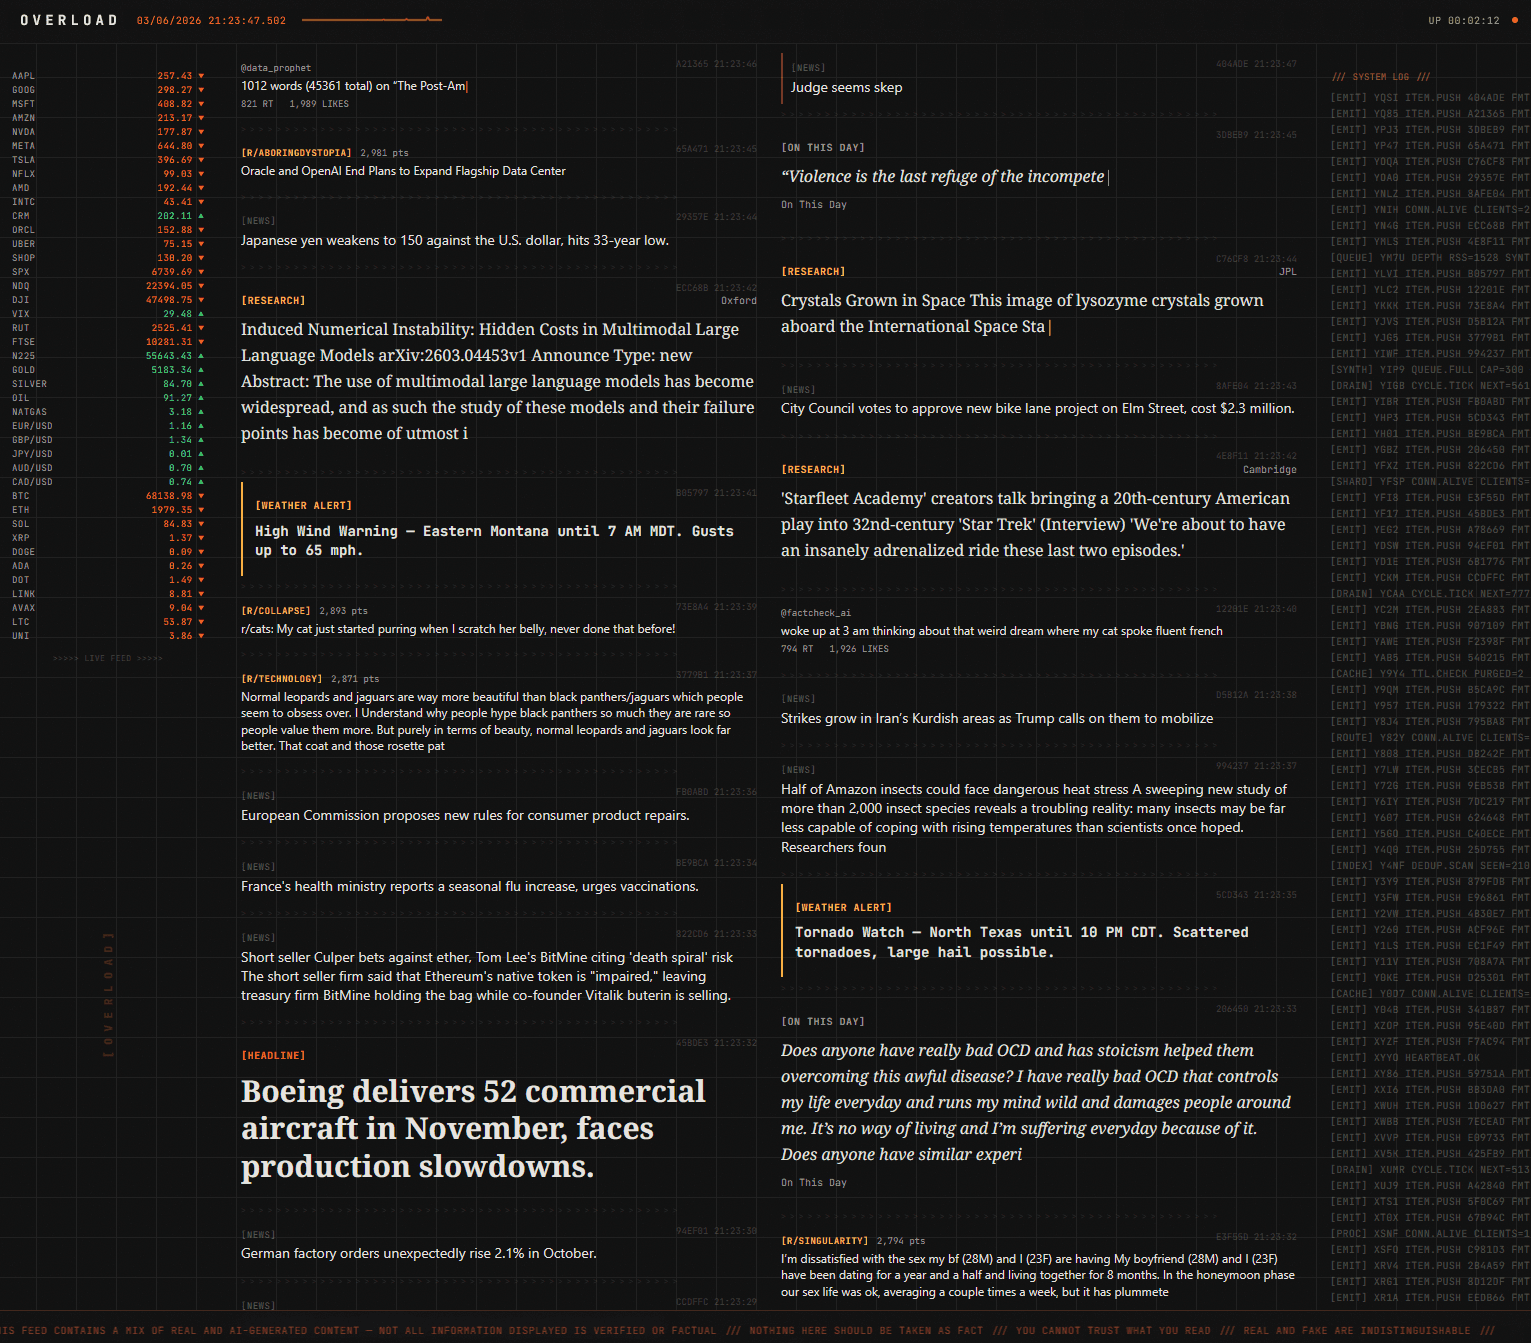1531x1343 pixels.
Task: Click the activity sparkline next to the timestamp
Action: pyautogui.click(x=371, y=18)
